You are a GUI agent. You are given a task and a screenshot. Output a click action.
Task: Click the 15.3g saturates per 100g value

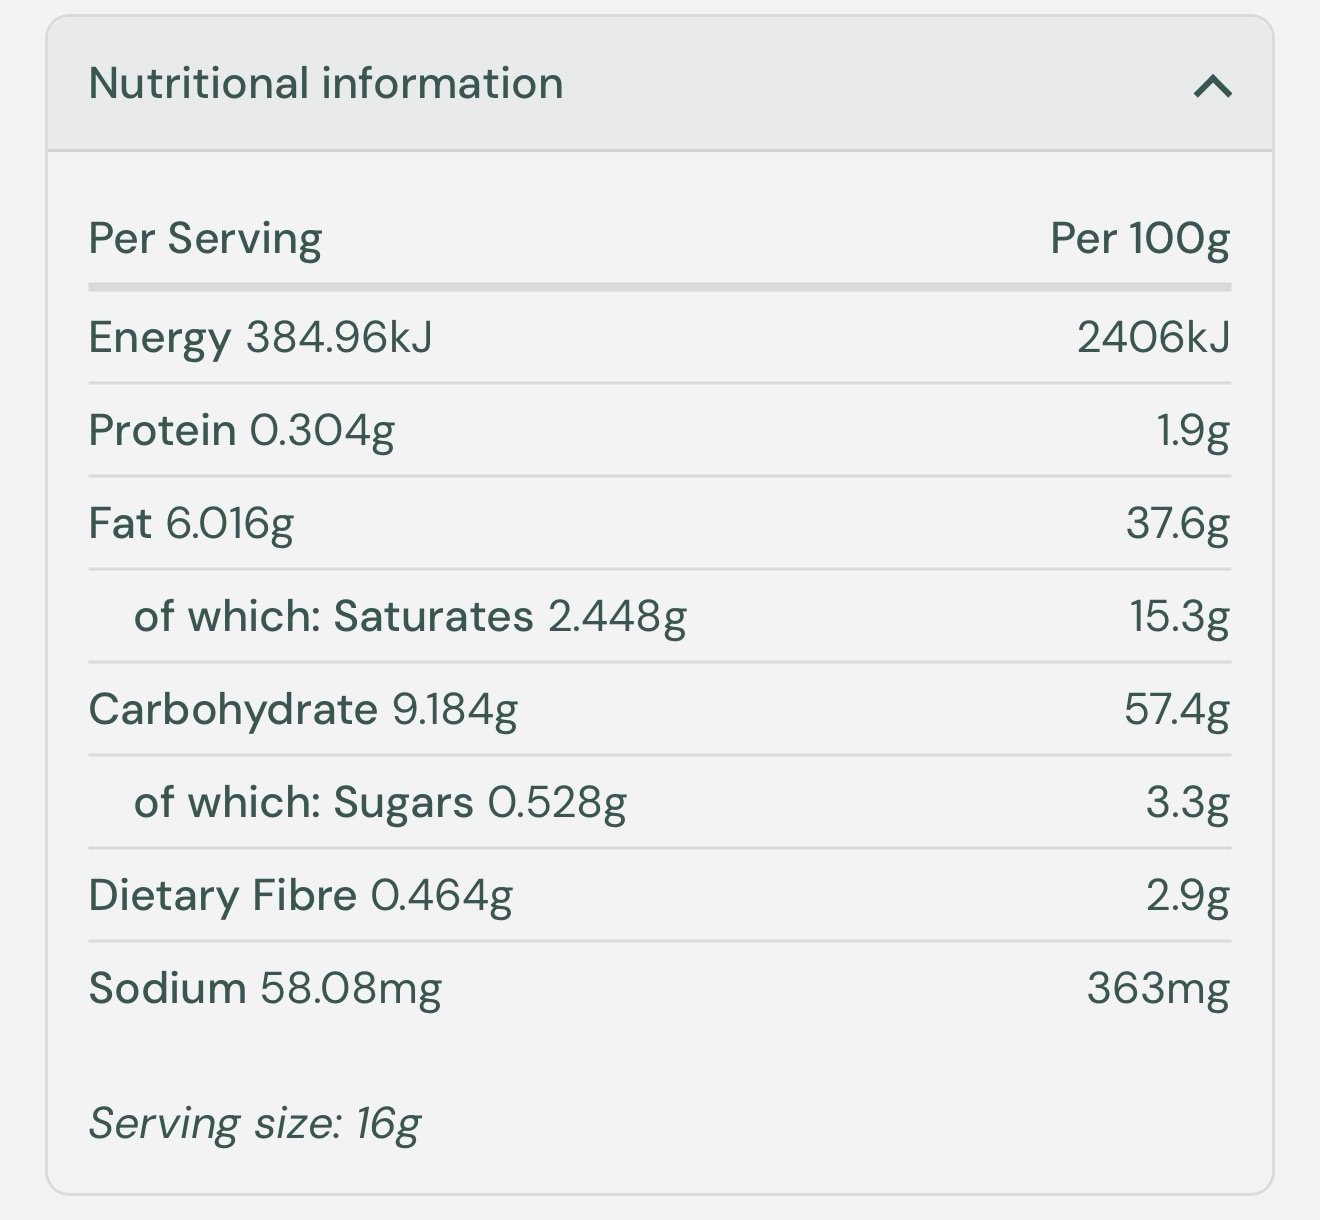(x=1180, y=617)
